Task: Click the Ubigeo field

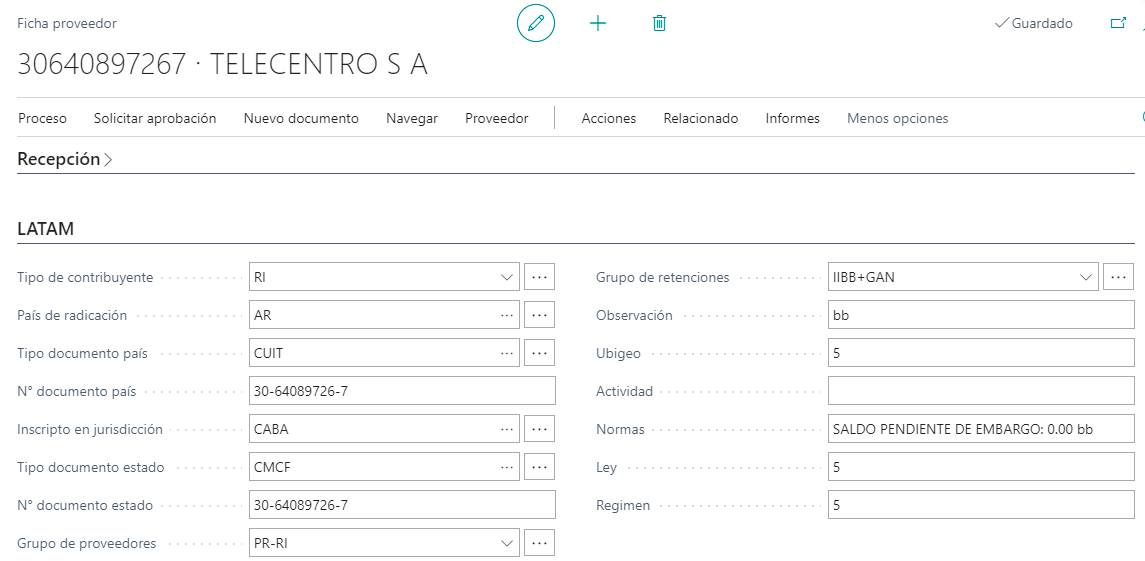Action: [x=981, y=353]
